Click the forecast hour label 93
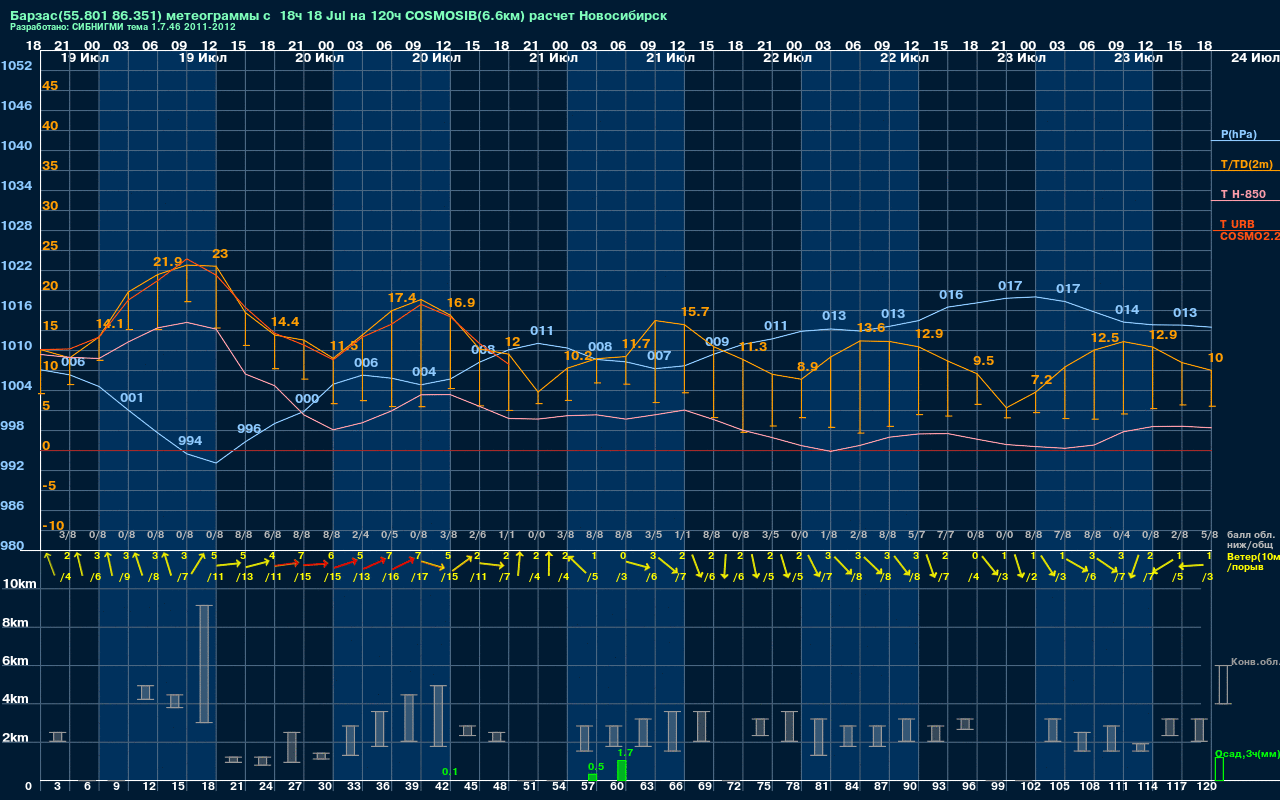The image size is (1280, 800). pos(937,788)
